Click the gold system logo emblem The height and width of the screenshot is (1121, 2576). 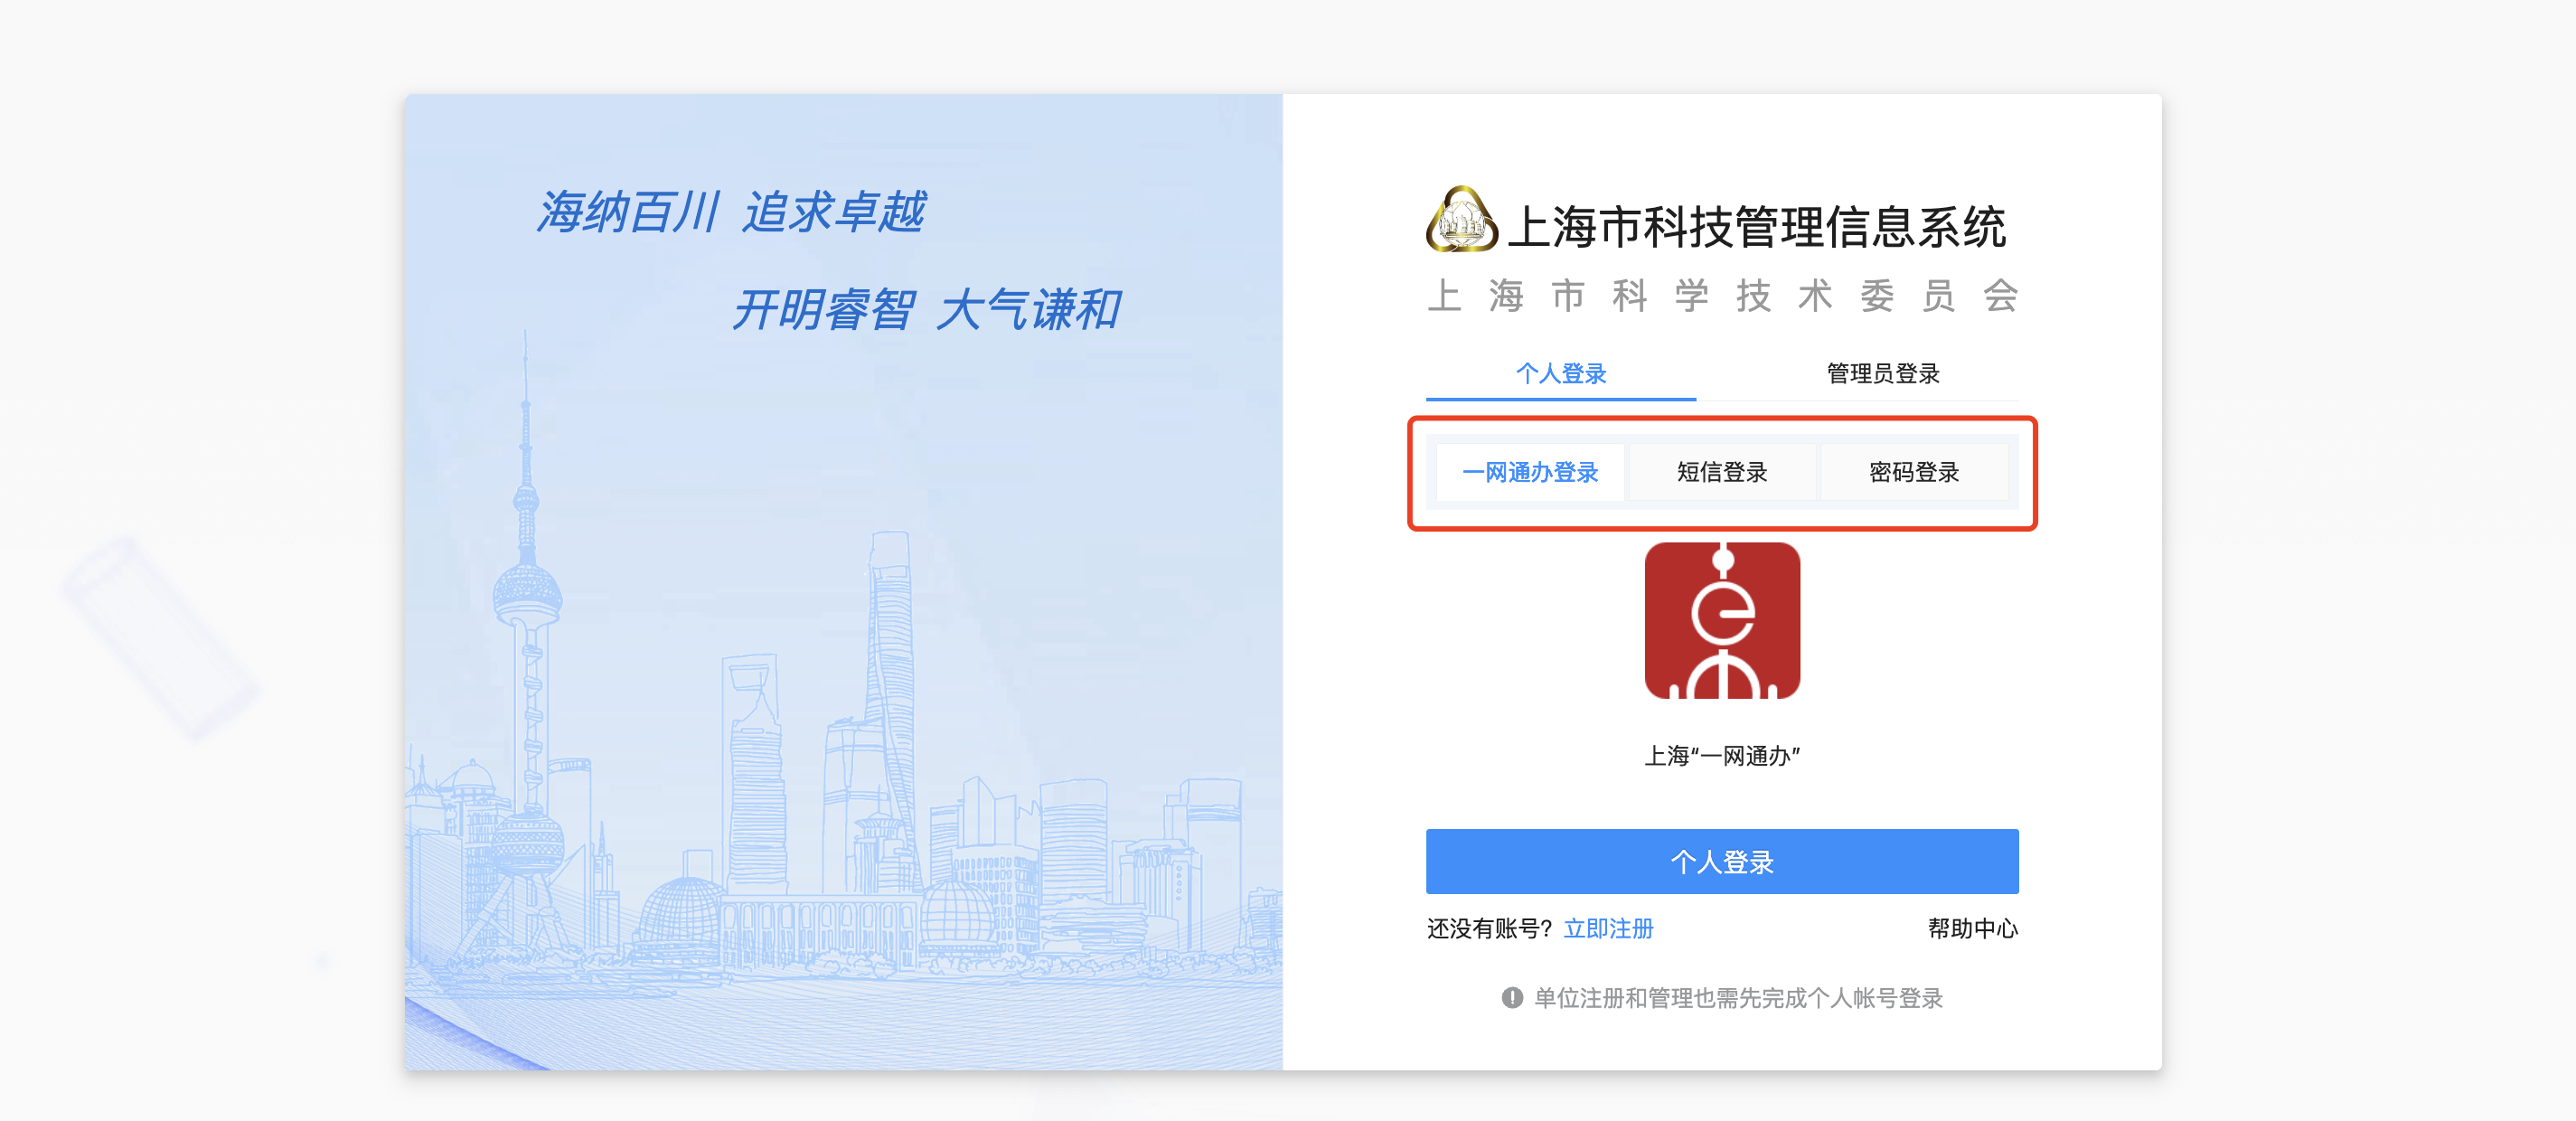1461,219
